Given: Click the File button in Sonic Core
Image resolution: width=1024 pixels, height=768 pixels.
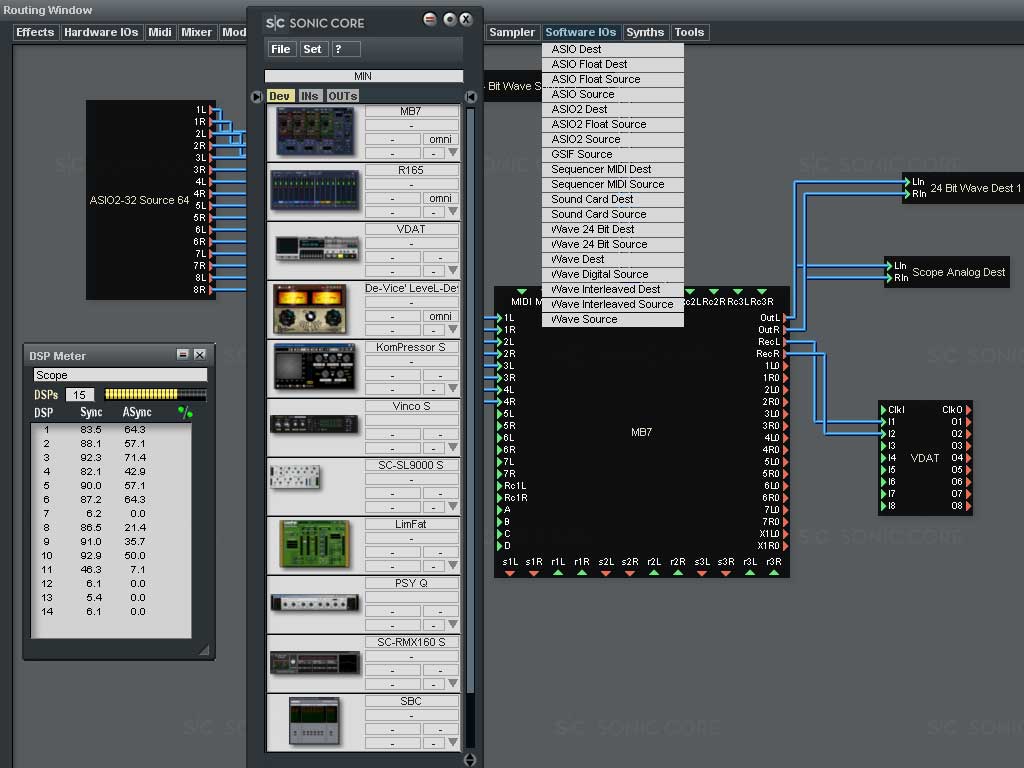Looking at the screenshot, I should pyautogui.click(x=281, y=49).
